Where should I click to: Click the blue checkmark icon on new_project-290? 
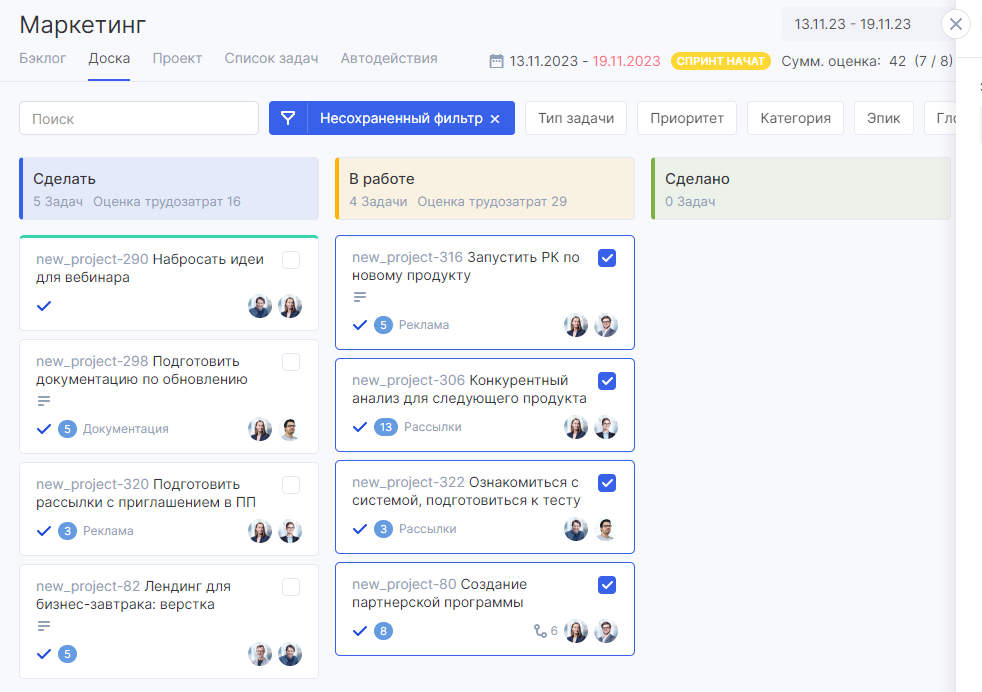(44, 306)
